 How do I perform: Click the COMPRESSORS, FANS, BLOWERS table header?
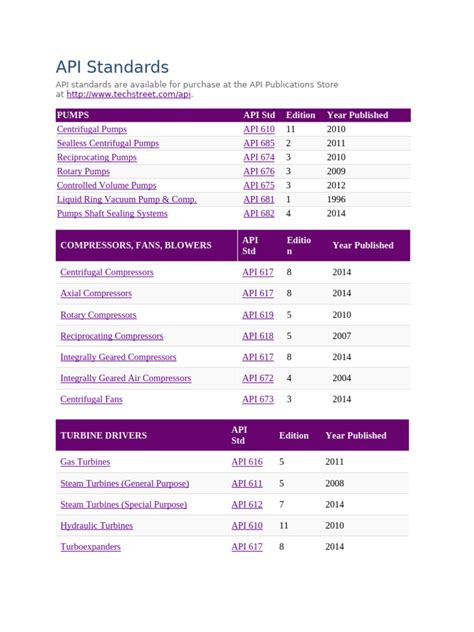tap(136, 245)
